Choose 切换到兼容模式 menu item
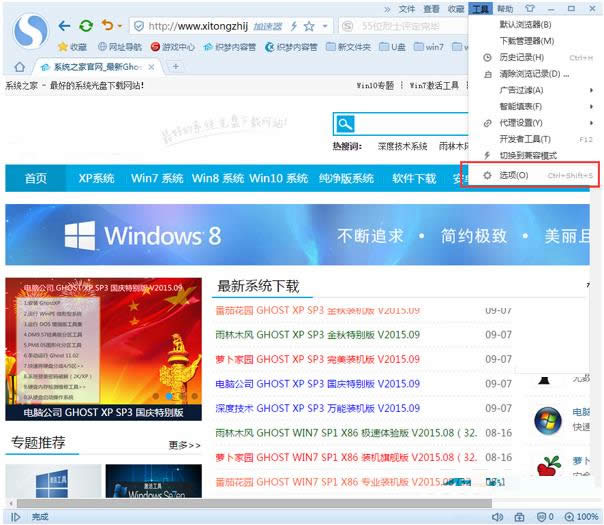Image resolution: width=604 pixels, height=525 pixels. [x=535, y=156]
